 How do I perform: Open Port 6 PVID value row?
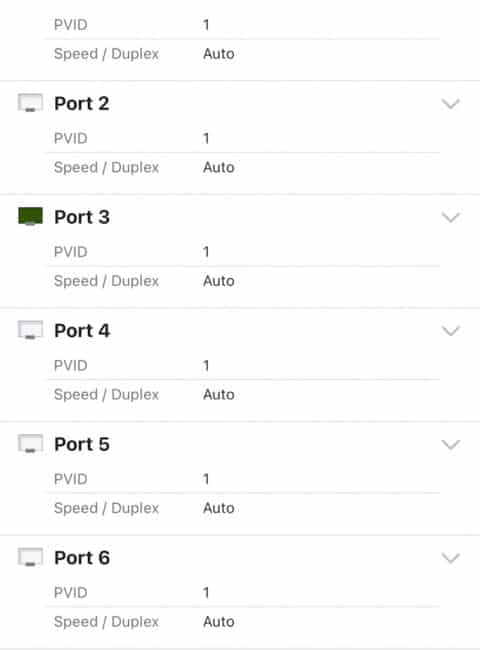point(242,592)
